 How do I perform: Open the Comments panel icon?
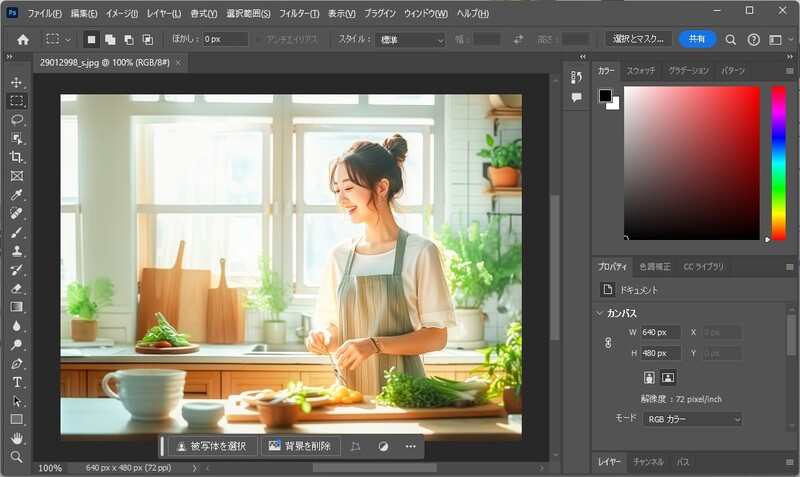click(x=577, y=97)
